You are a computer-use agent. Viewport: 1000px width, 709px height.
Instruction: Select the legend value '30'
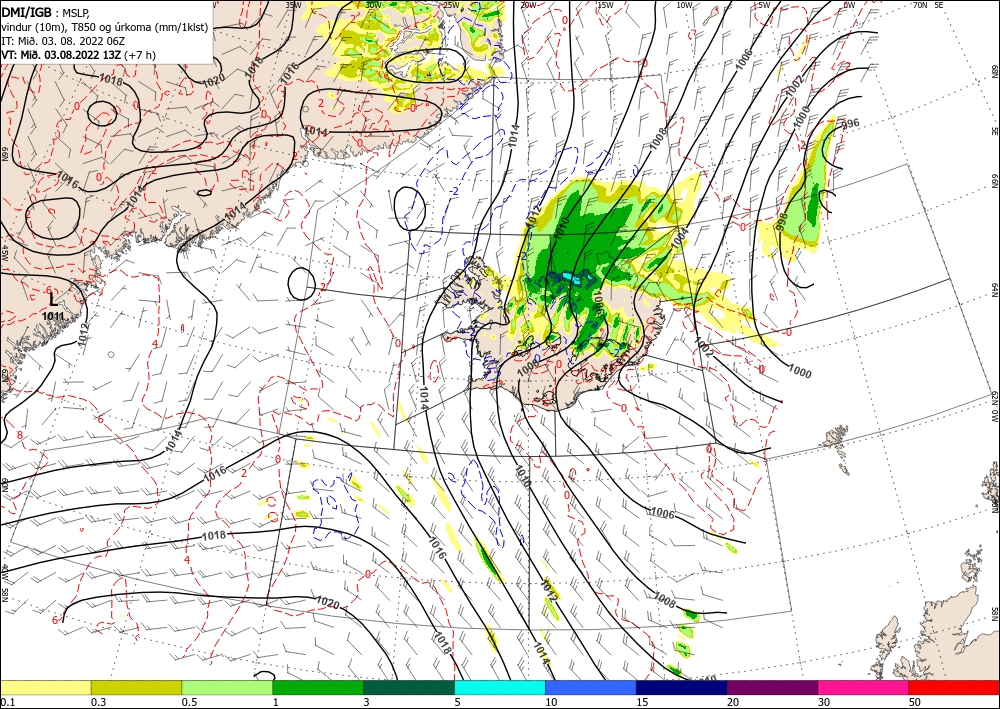tap(824, 702)
